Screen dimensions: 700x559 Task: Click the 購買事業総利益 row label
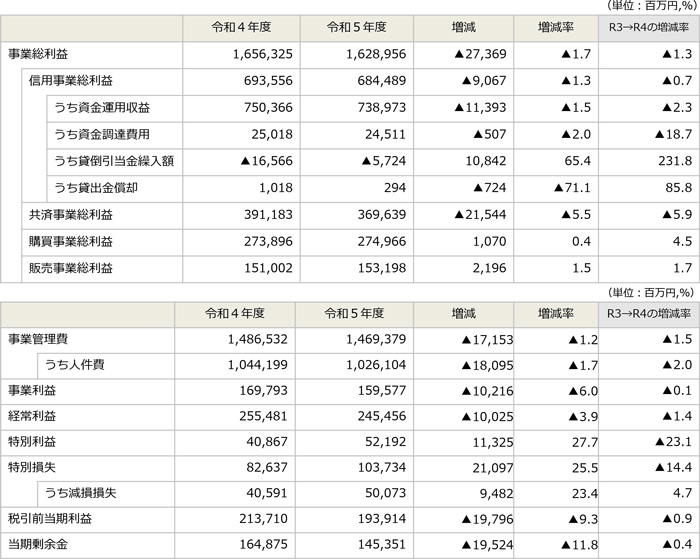71,242
